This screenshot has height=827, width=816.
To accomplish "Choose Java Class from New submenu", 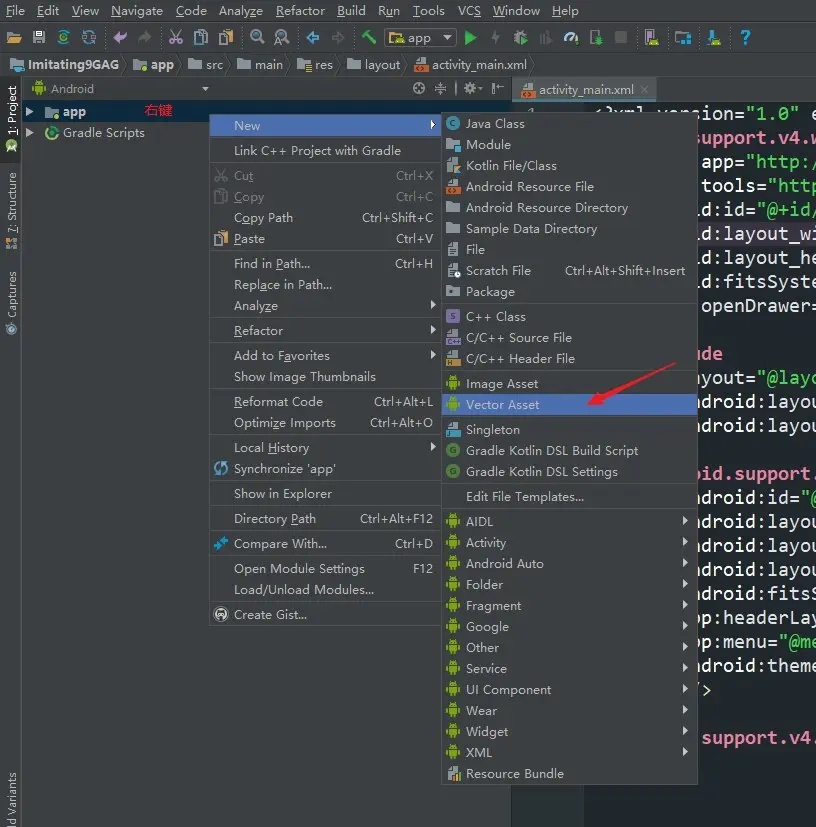I will 569,123.
